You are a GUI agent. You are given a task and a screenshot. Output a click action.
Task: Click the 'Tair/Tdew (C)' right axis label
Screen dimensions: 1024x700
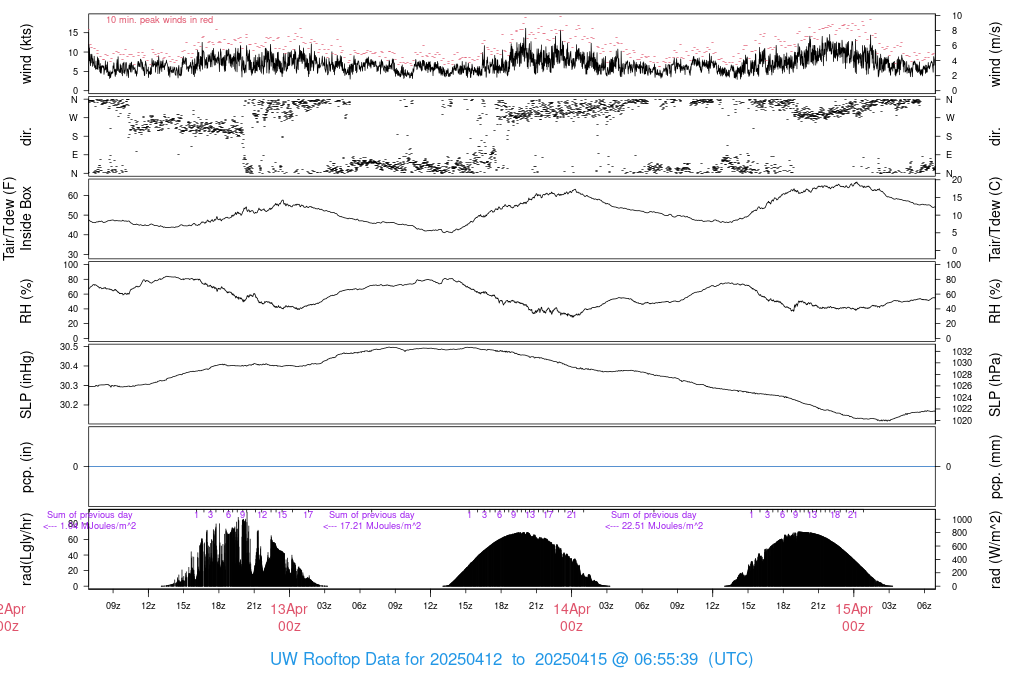coord(995,219)
